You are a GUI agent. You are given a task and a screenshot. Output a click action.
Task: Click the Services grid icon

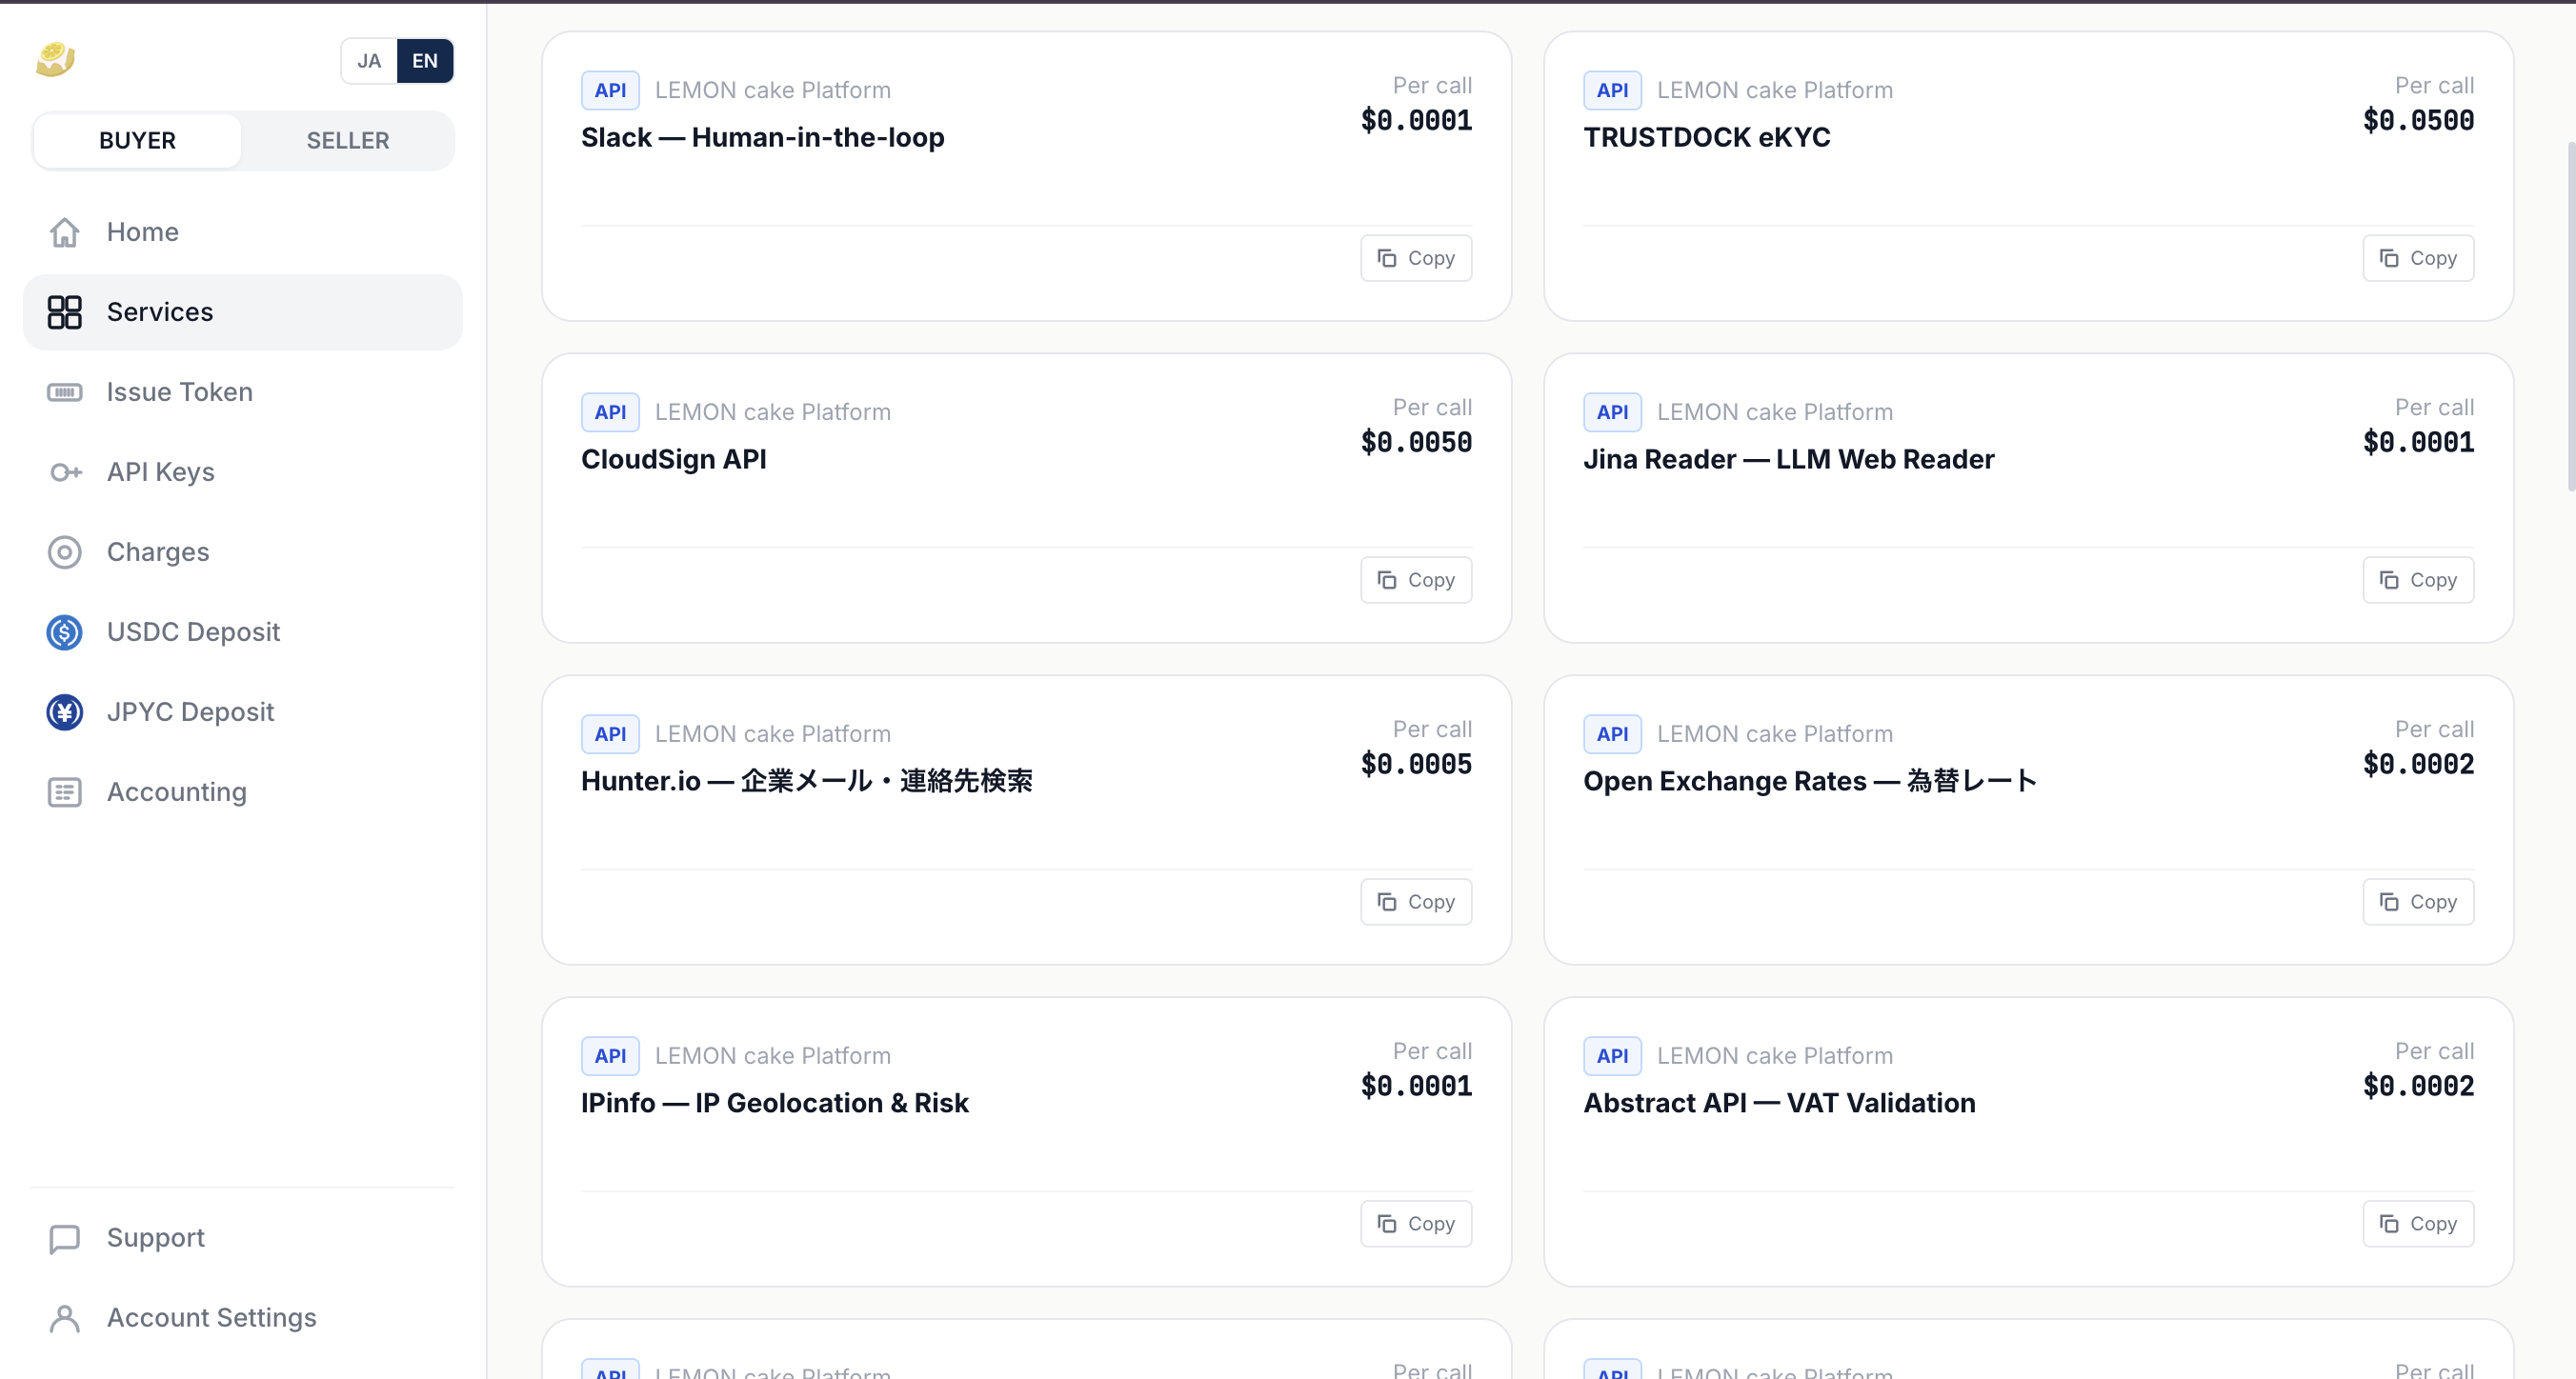pyautogui.click(x=65, y=312)
